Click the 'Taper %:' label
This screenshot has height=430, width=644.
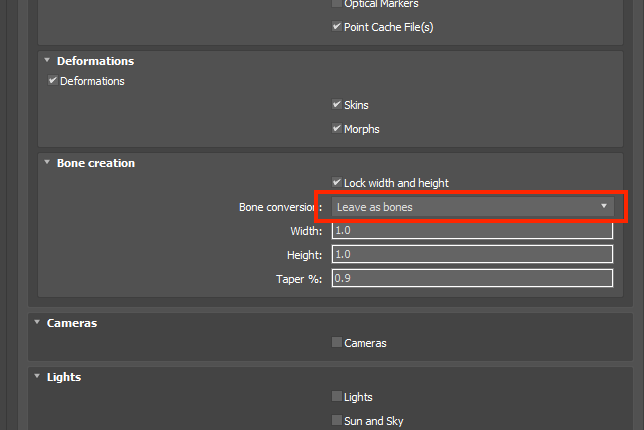[x=299, y=279]
